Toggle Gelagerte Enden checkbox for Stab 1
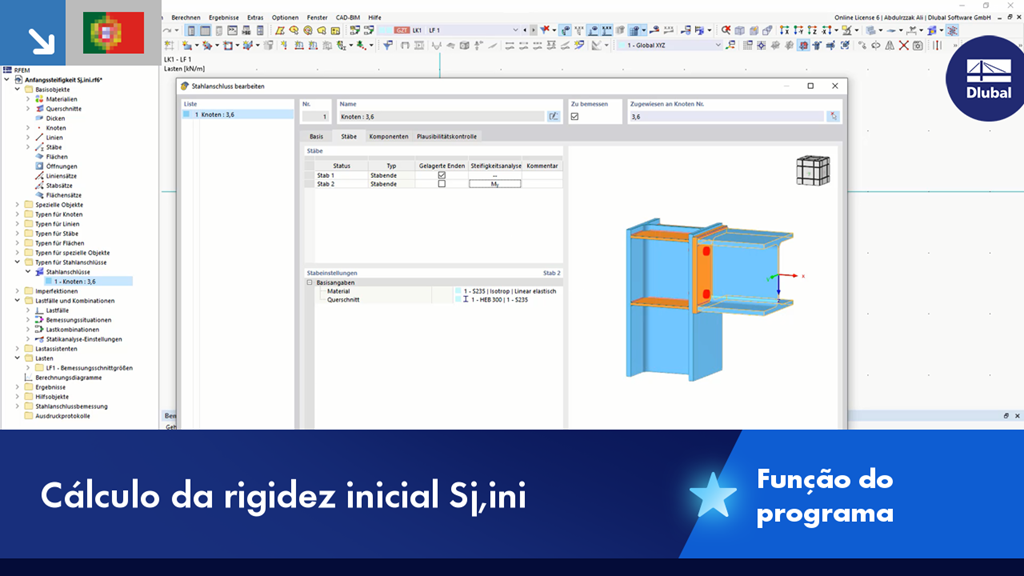 [441, 175]
